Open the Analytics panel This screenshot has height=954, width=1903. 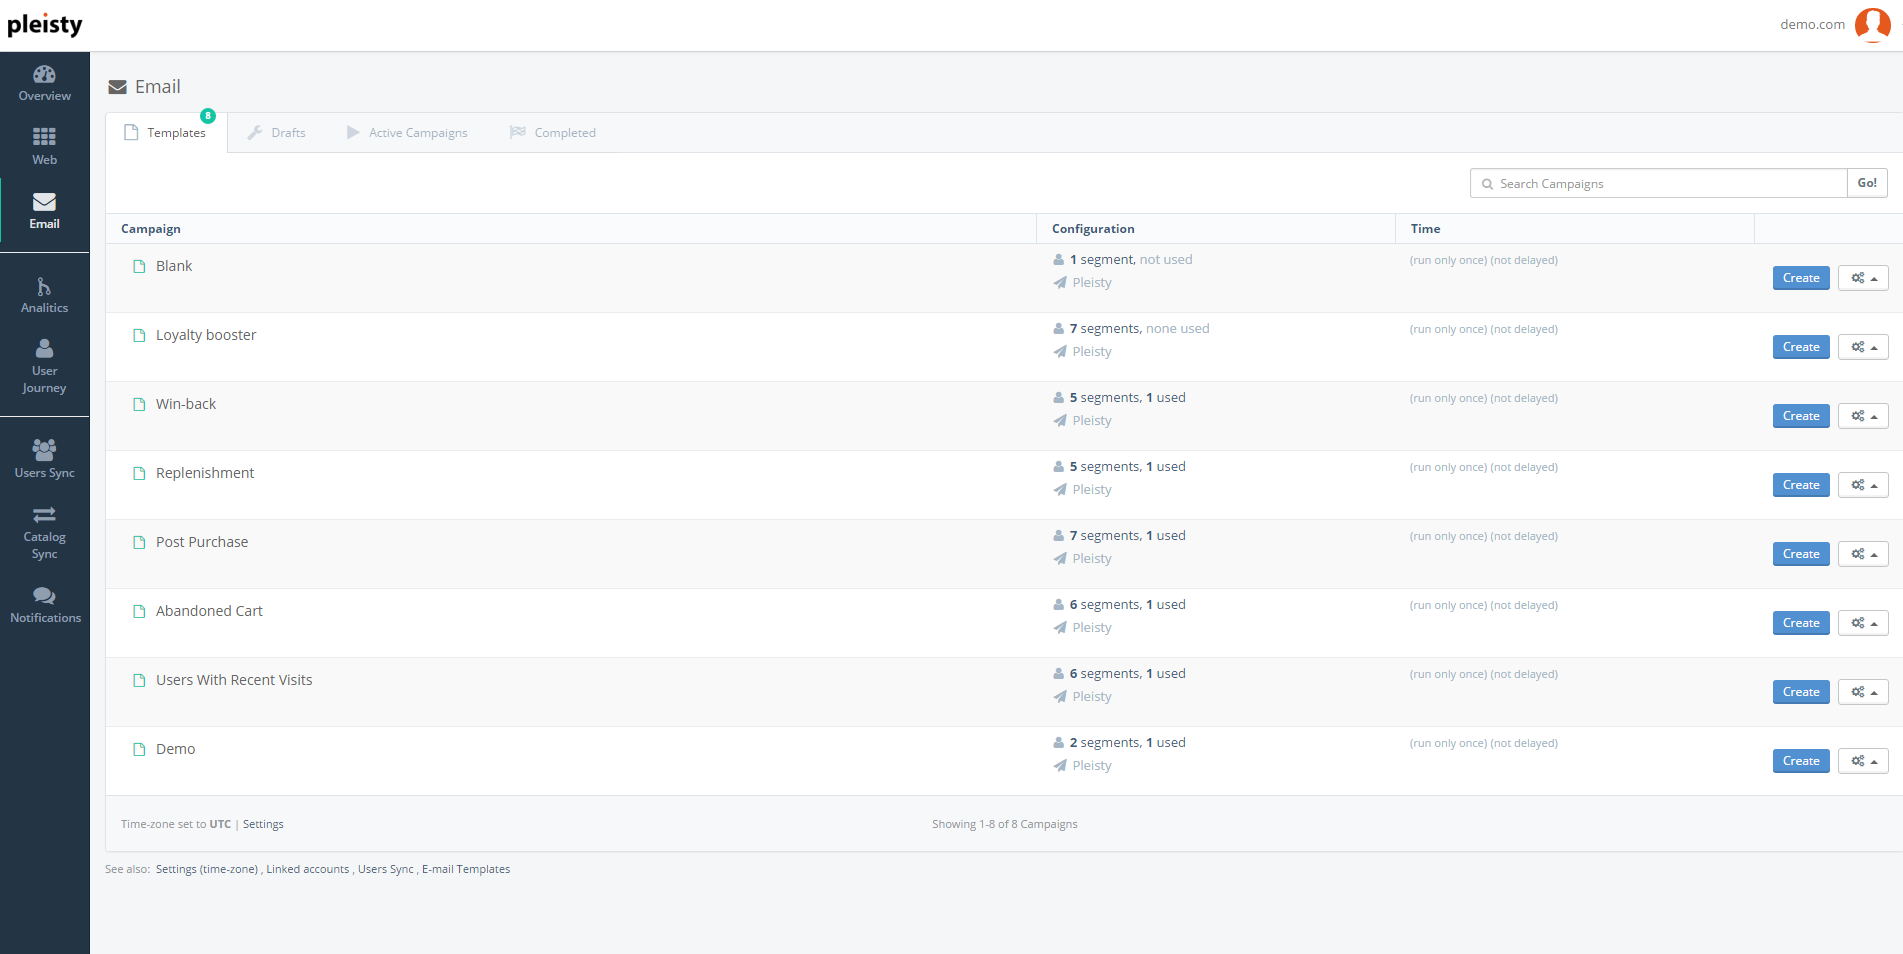(x=44, y=293)
